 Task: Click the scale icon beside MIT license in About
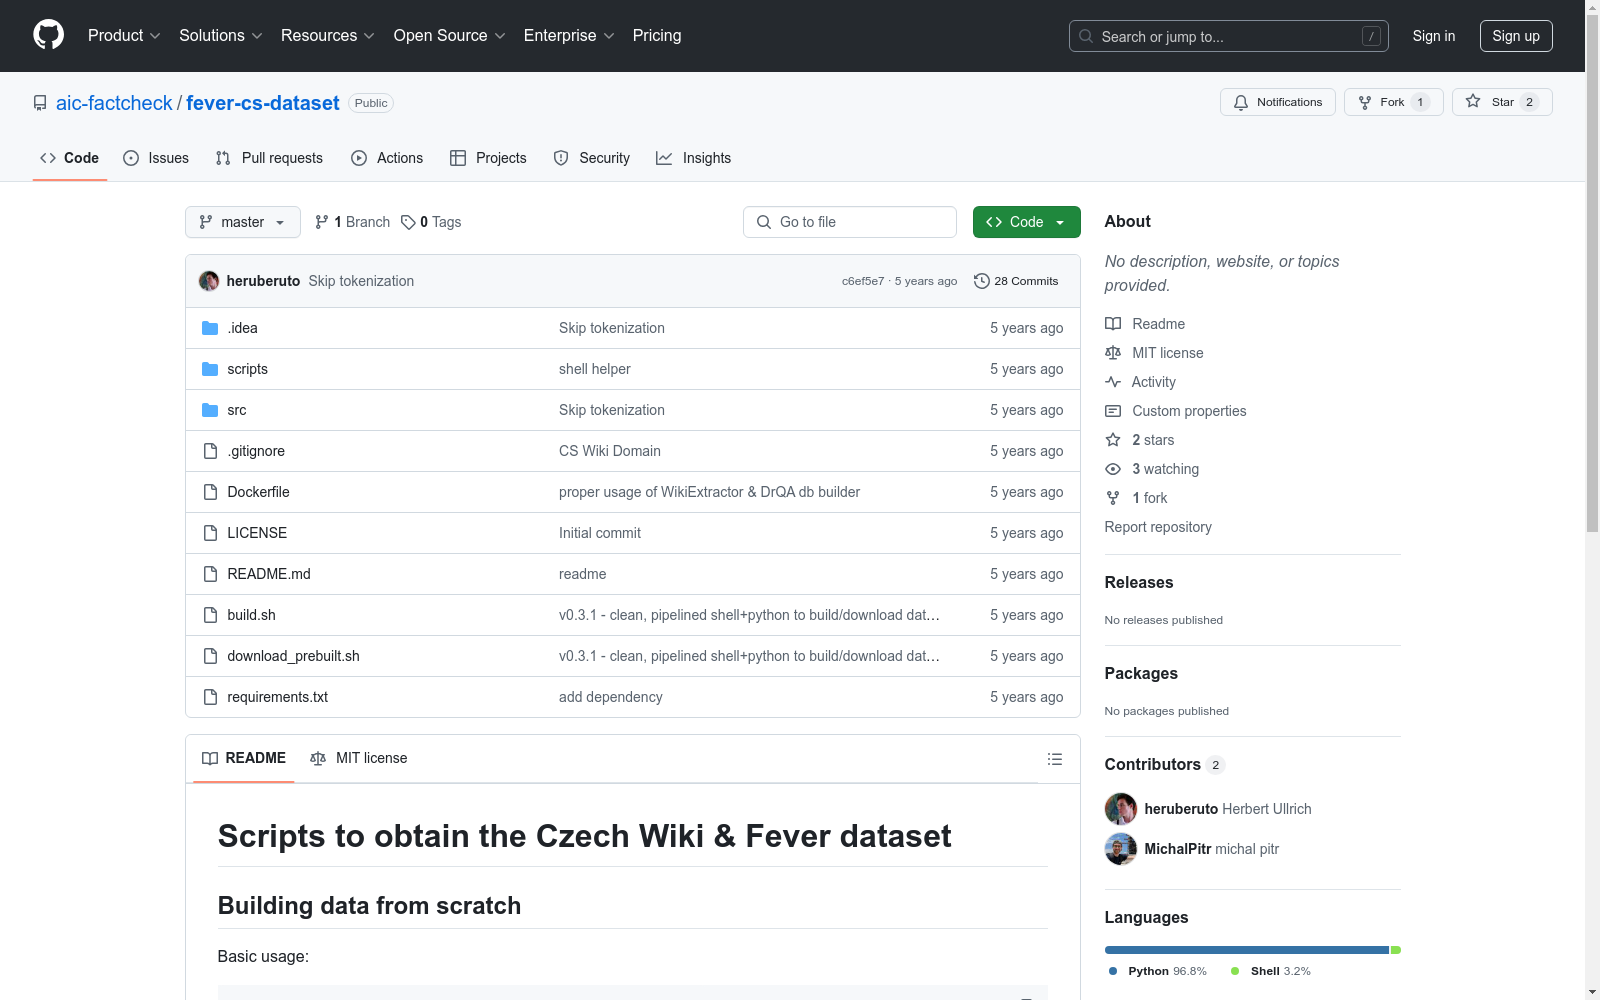(1113, 353)
